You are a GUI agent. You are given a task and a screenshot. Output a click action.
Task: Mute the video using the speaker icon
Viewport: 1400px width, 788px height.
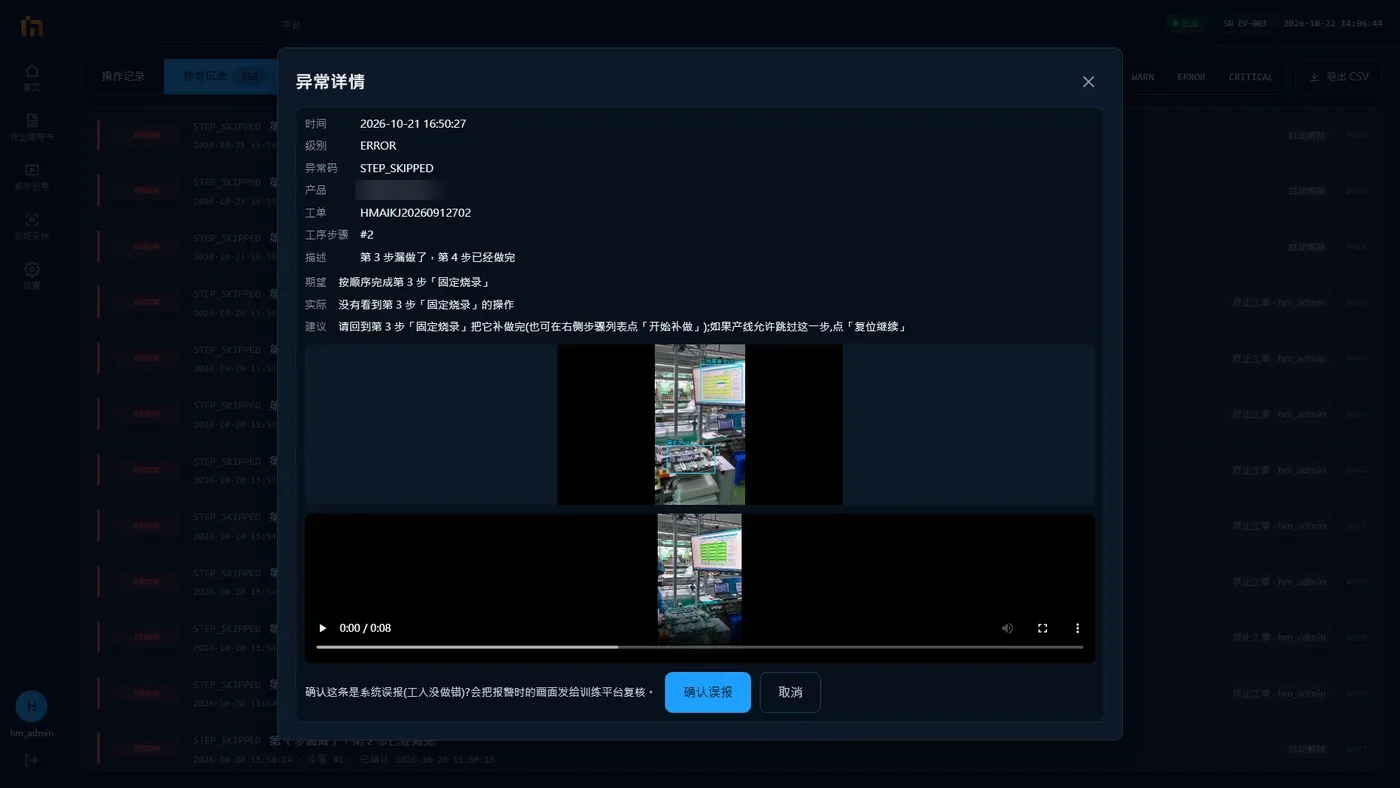pos(1007,628)
